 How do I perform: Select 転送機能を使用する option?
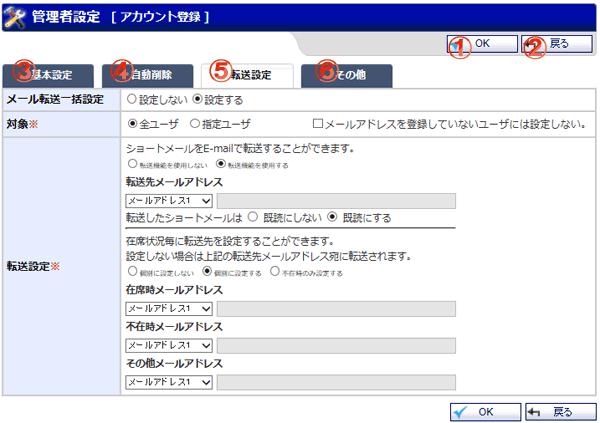(221, 164)
